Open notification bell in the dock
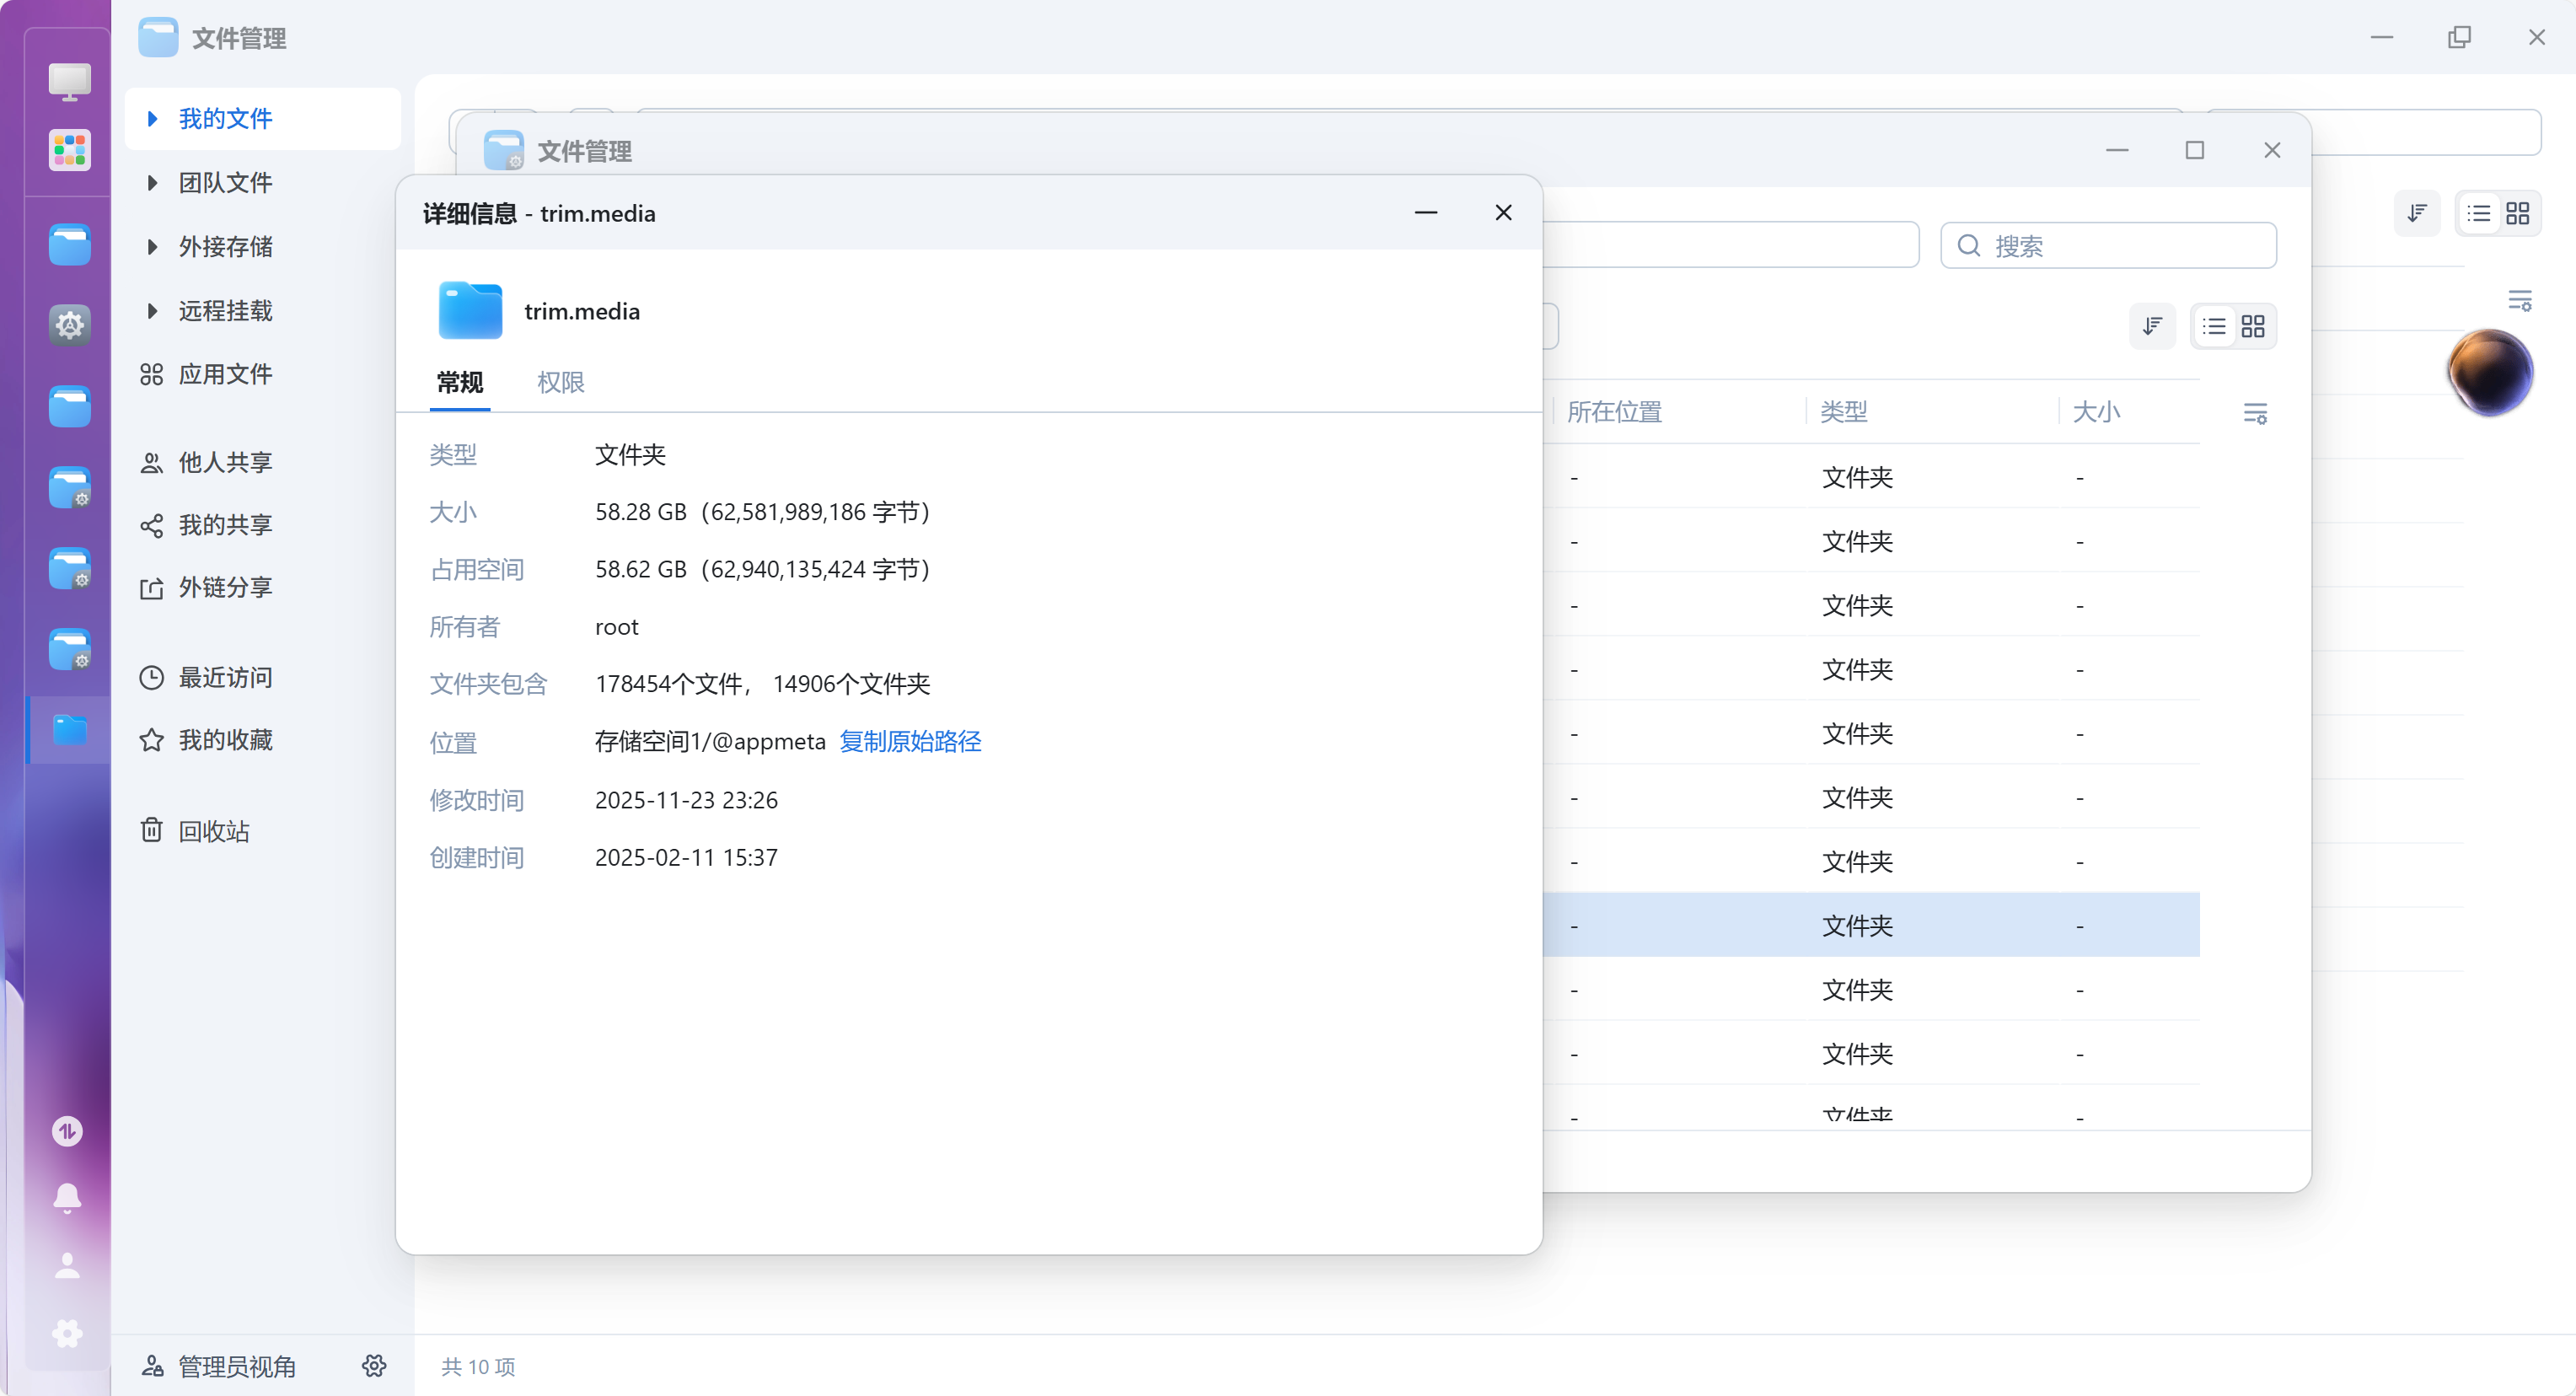Viewport: 2576px width, 1396px height. point(67,1197)
